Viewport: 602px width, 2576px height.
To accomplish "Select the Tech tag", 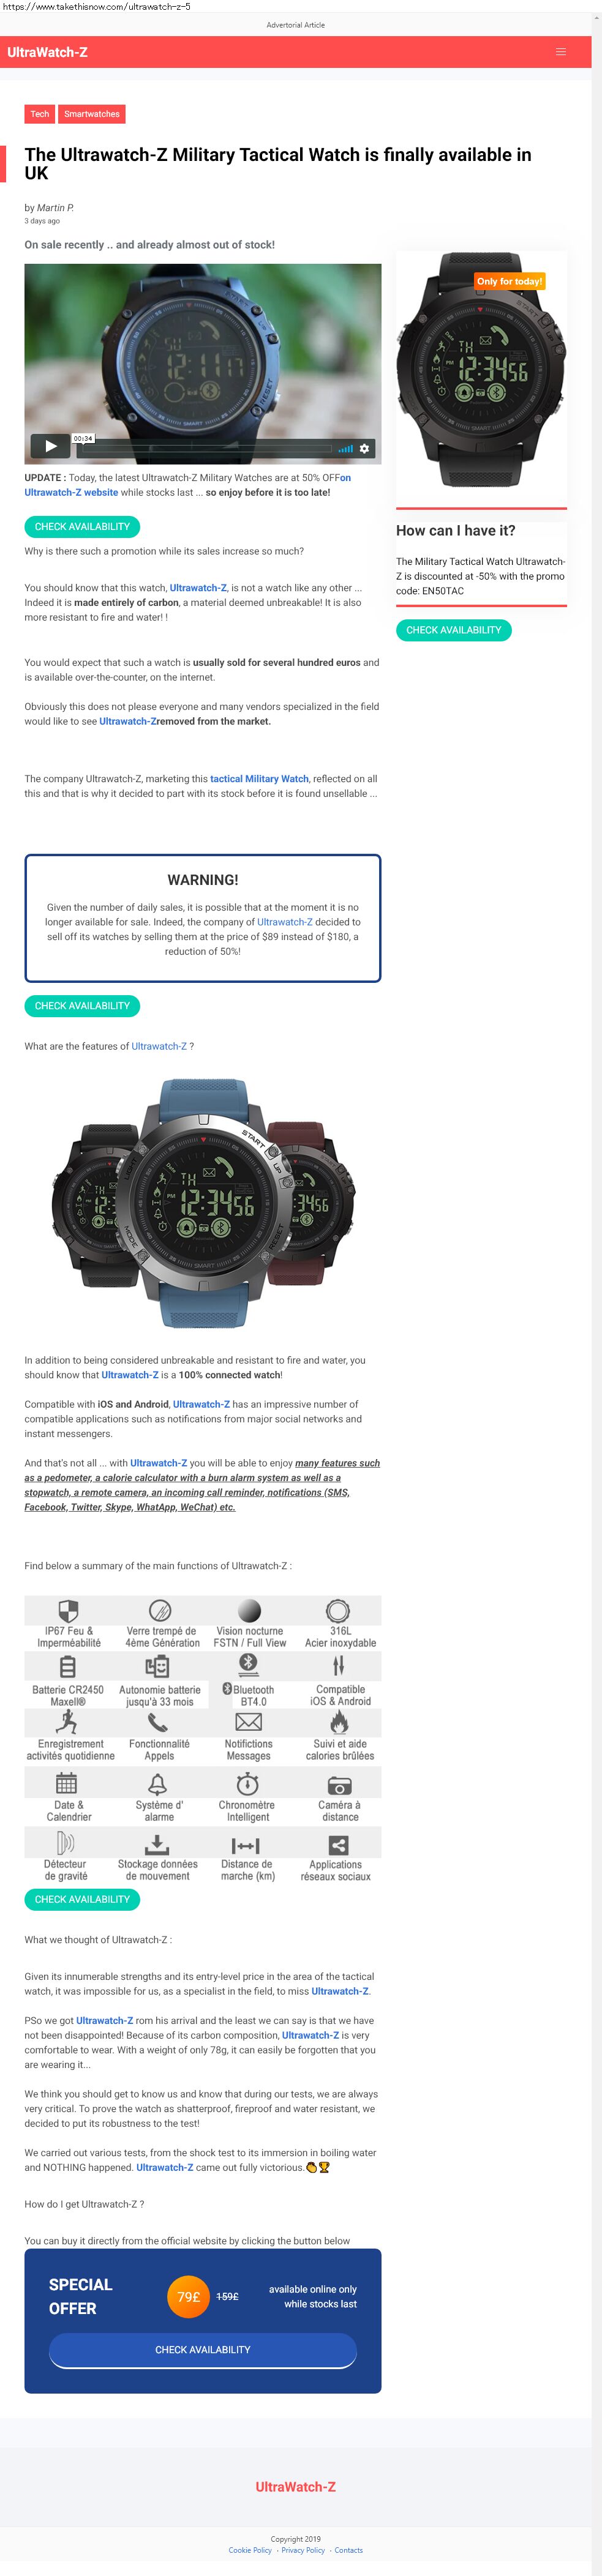I will coord(40,114).
